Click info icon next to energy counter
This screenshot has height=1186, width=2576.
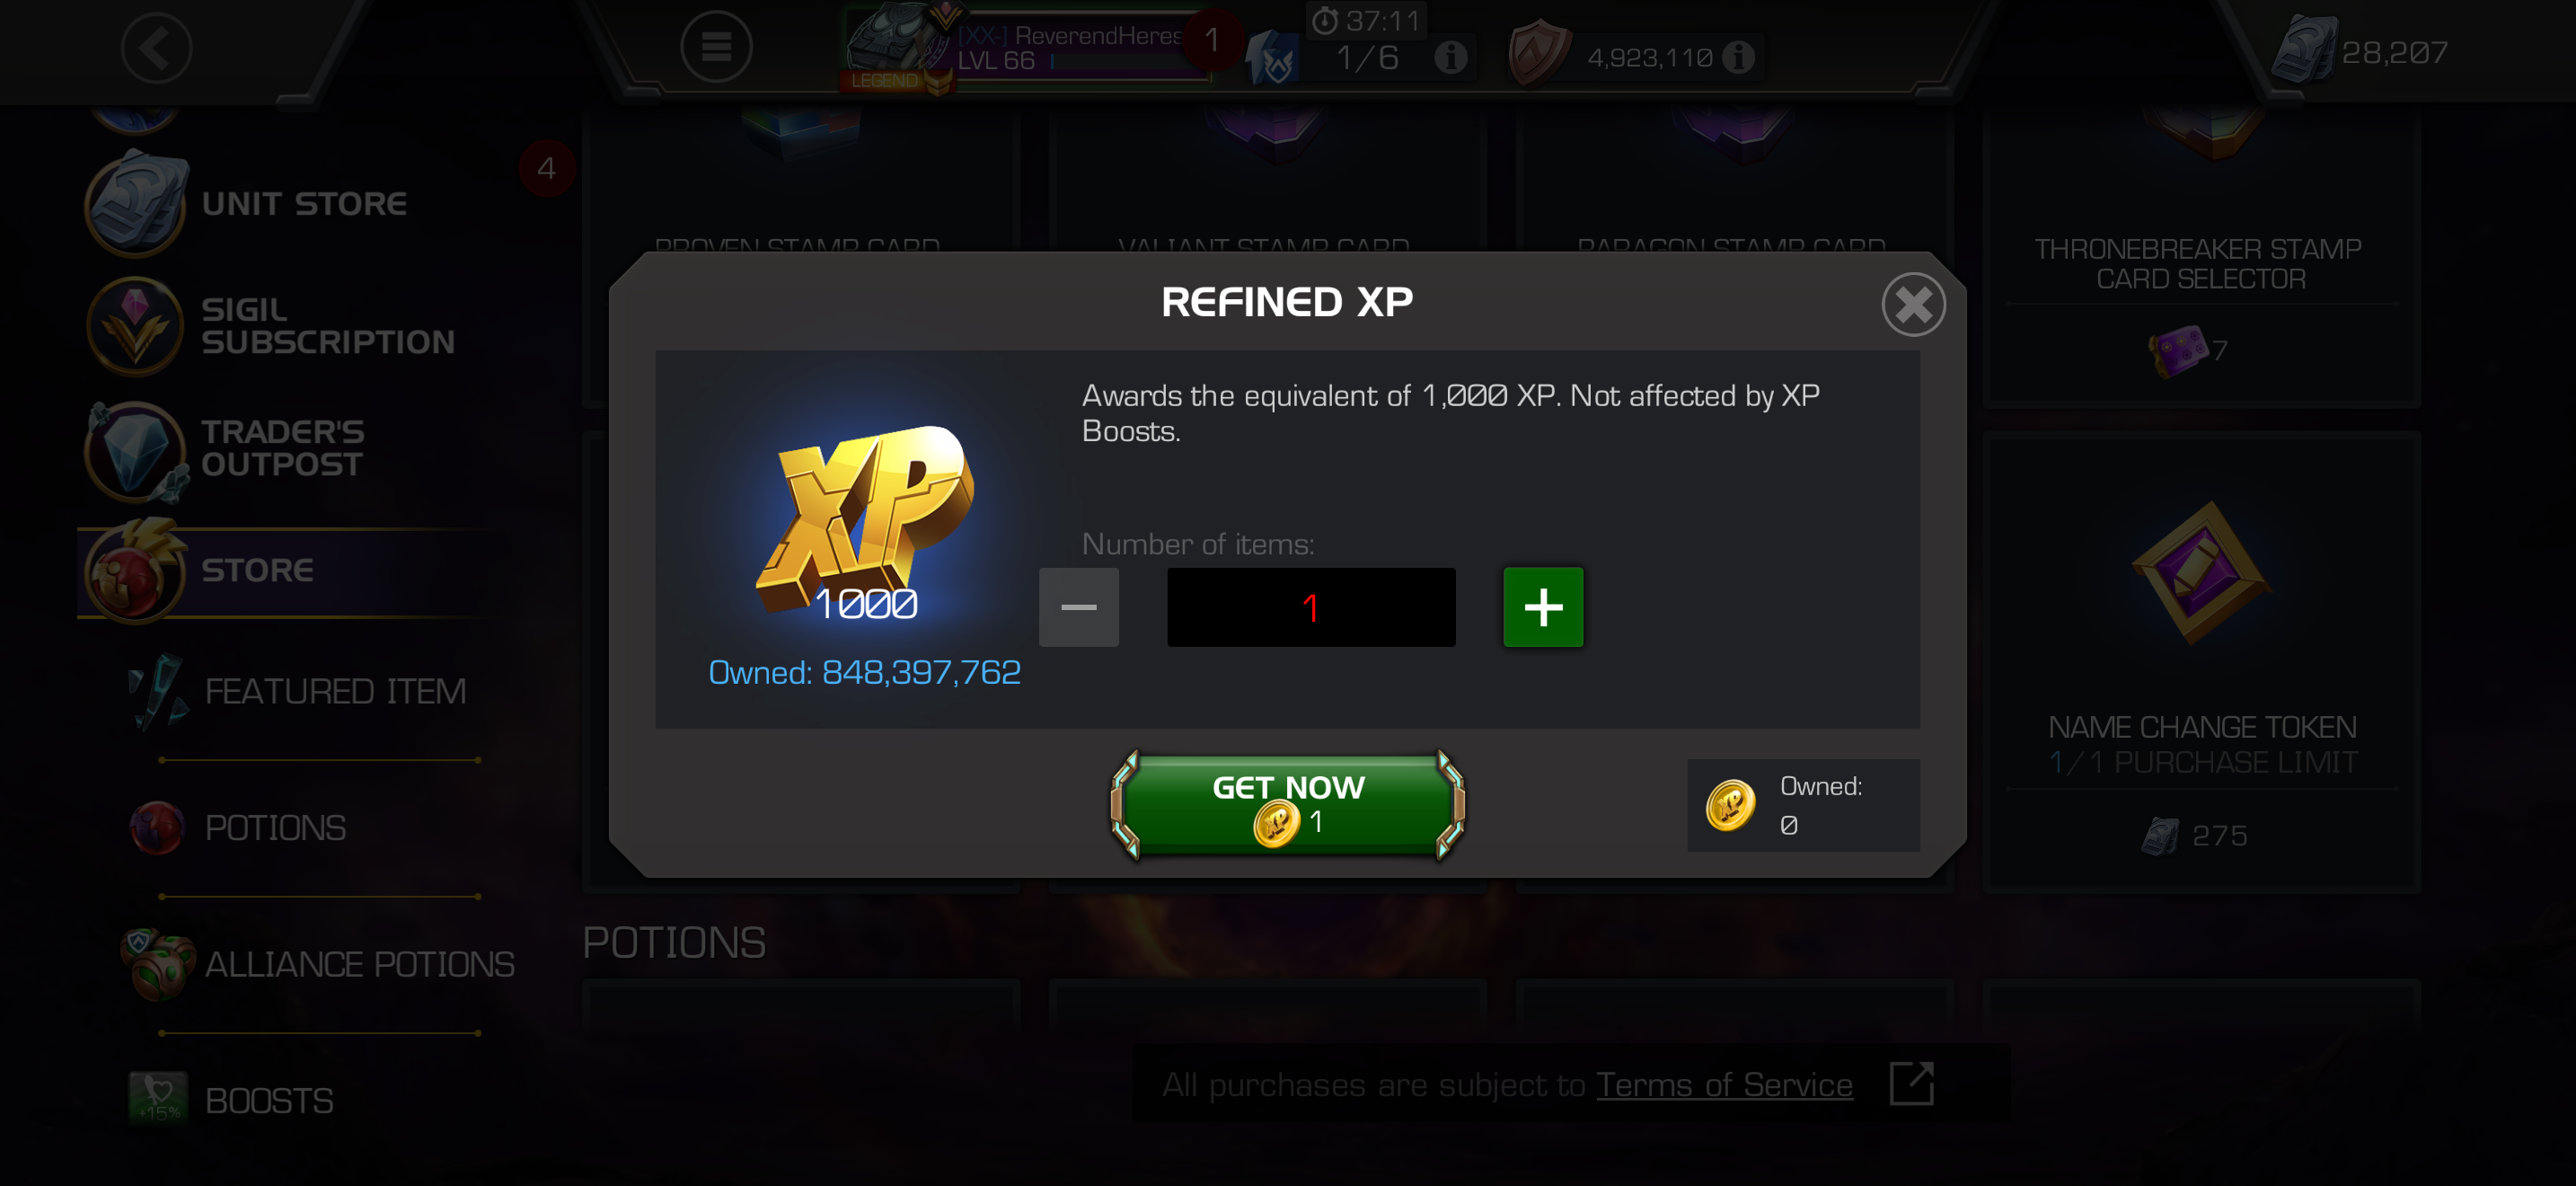pyautogui.click(x=1450, y=58)
